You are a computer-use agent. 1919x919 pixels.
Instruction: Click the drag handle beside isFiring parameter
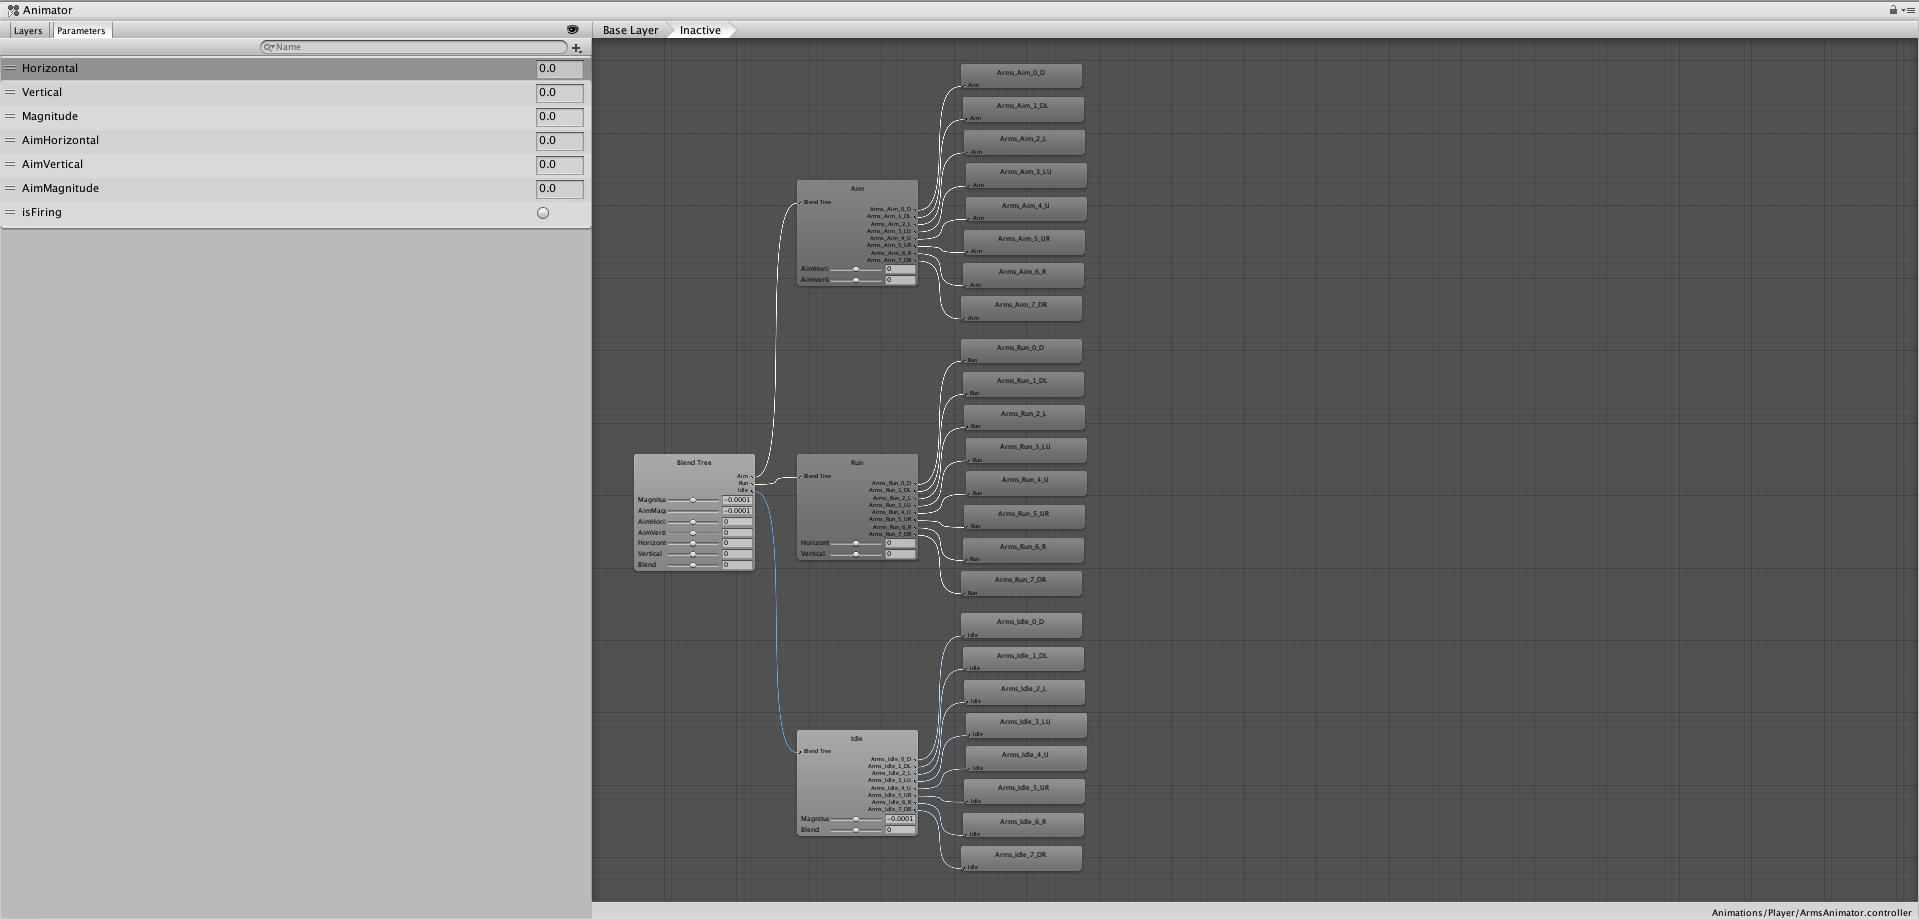10,212
